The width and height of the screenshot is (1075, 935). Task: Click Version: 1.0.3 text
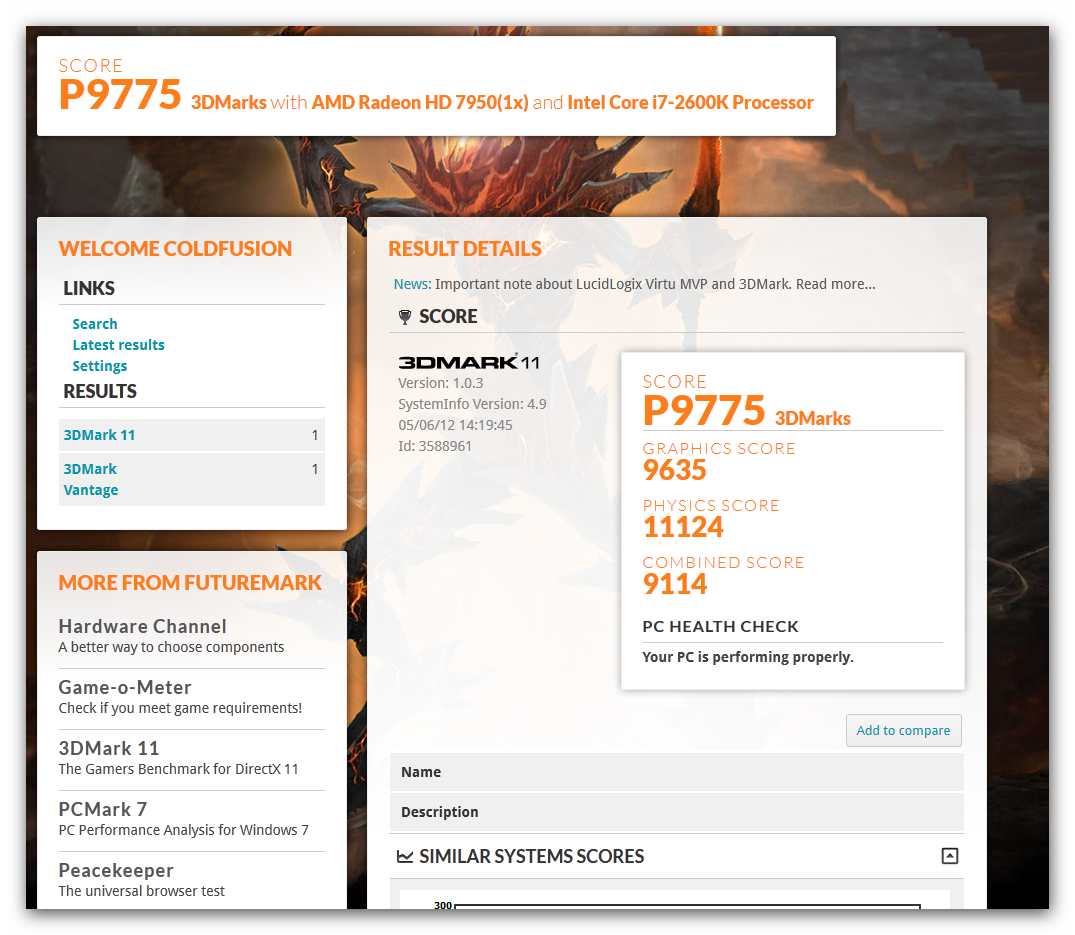441,383
